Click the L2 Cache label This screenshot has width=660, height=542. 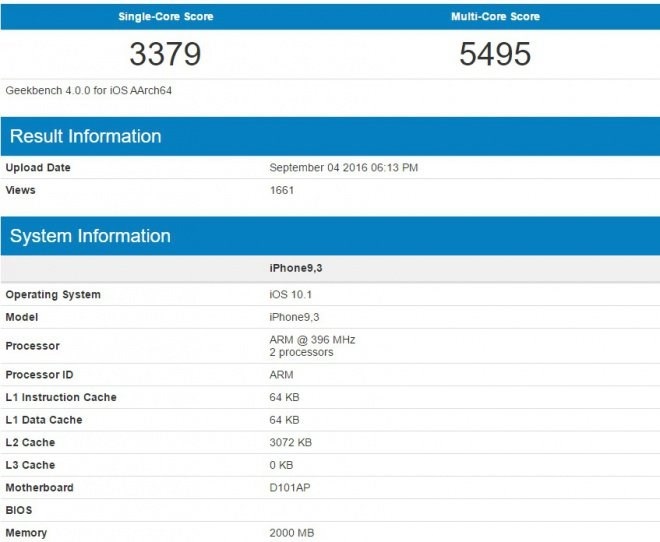30,443
